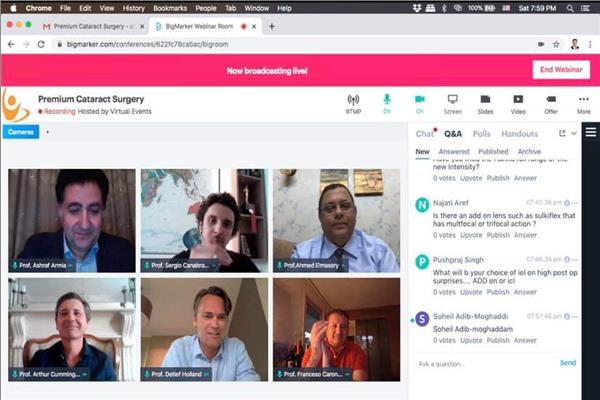The width and height of the screenshot is (600, 400).
Task: Expand the More options menu
Action: (583, 103)
